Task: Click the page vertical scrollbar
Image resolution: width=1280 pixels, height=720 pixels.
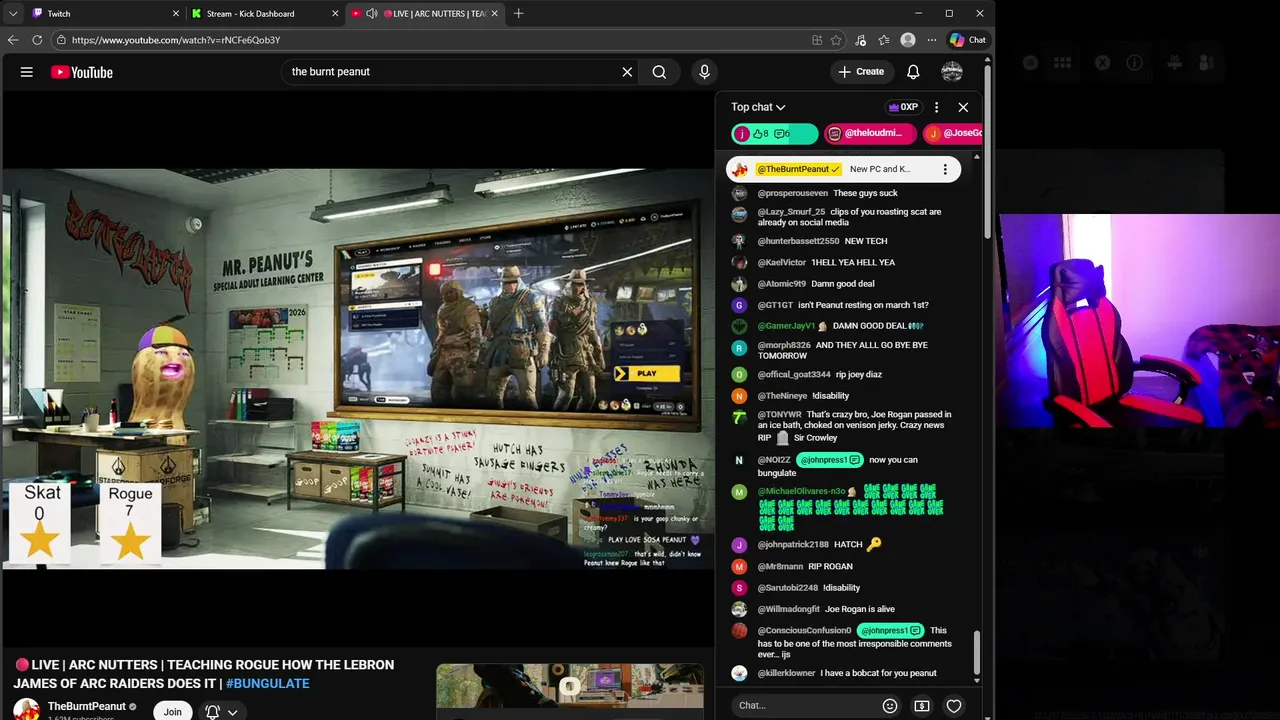Action: click(x=987, y=150)
